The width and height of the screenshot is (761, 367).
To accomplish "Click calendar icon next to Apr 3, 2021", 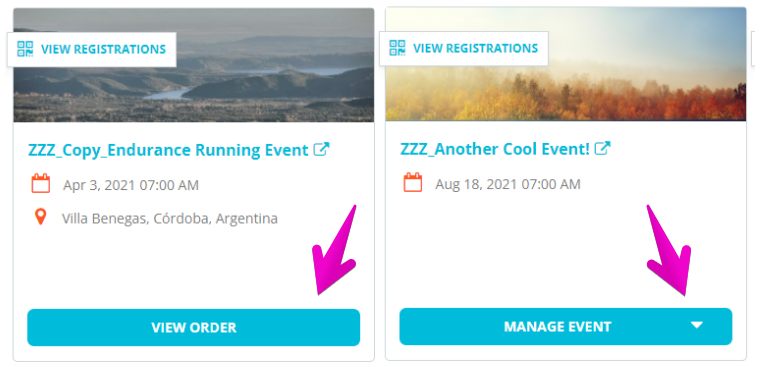I will [41, 184].
